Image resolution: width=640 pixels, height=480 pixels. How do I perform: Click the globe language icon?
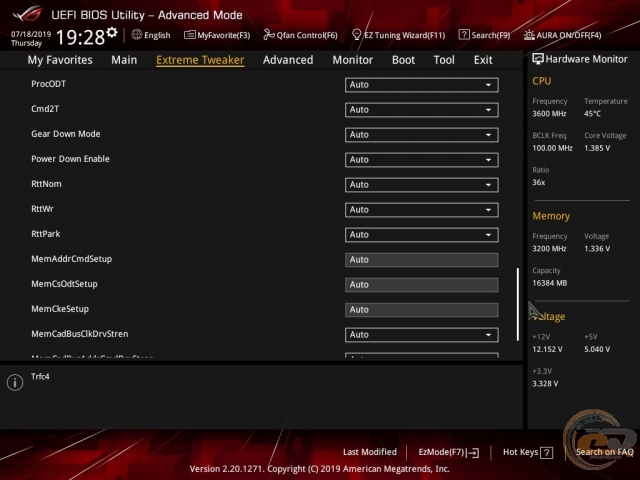click(x=137, y=35)
